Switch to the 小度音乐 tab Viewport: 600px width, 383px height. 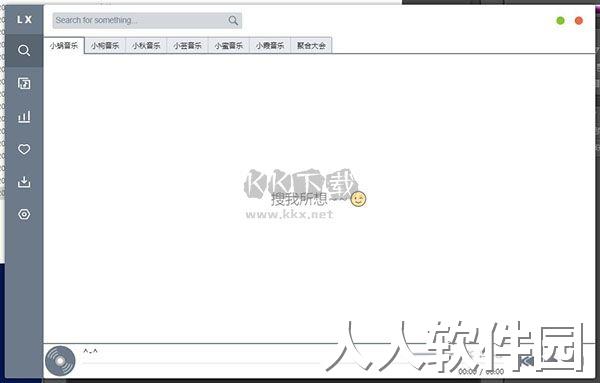pos(270,46)
